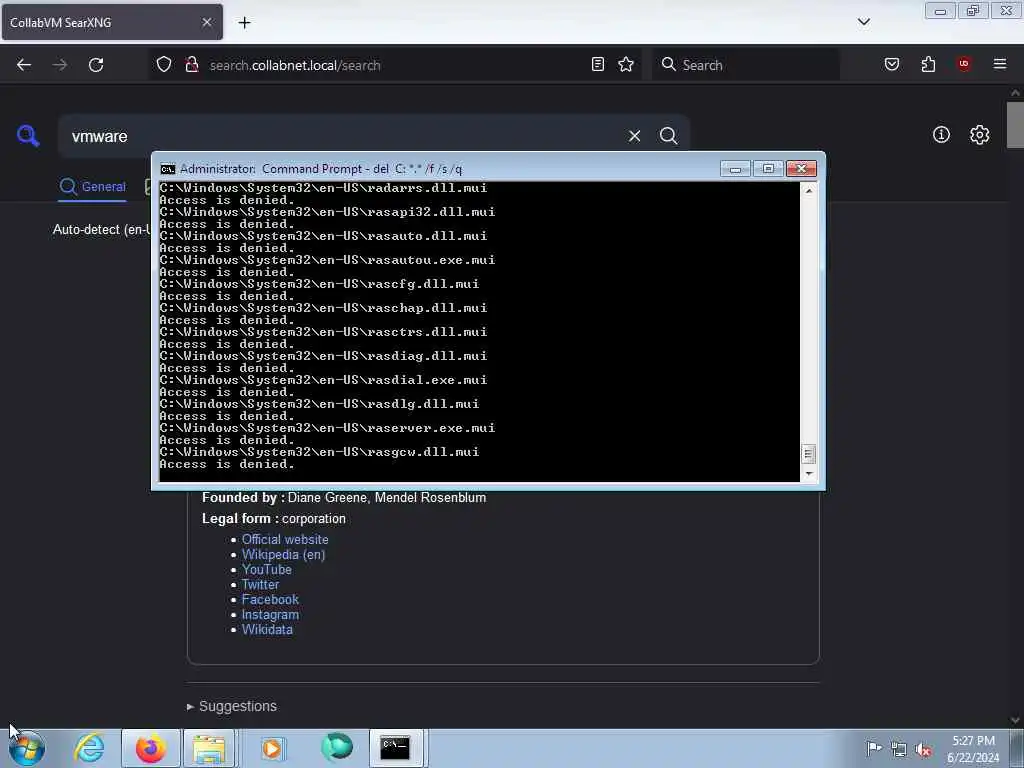The image size is (1024, 768).
Task: Go back to previous page in Firefox
Action: 24,65
